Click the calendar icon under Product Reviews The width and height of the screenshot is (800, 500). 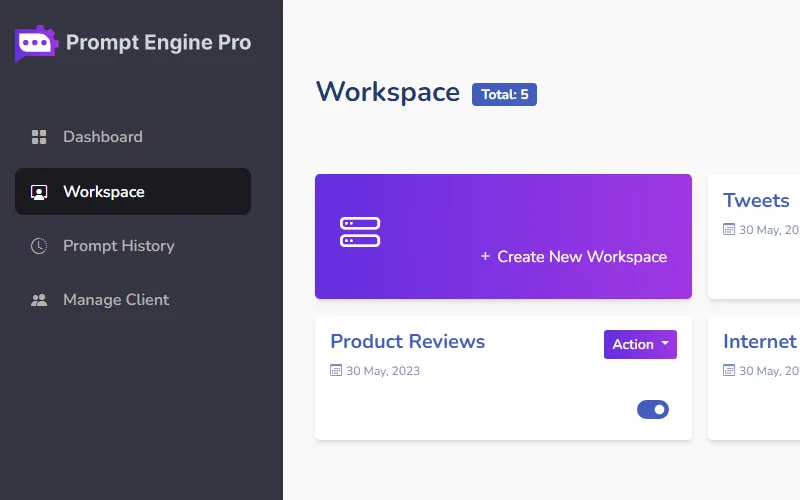336,370
